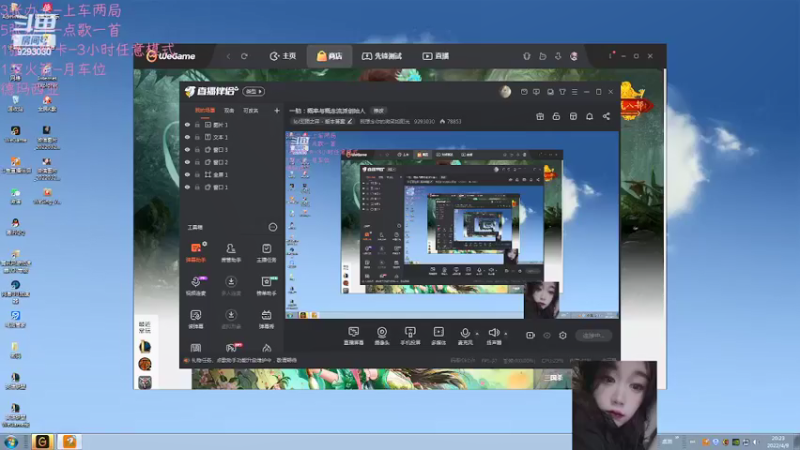Switch to the second scene tab
Viewport: 800px width, 450px height.
pos(229,110)
